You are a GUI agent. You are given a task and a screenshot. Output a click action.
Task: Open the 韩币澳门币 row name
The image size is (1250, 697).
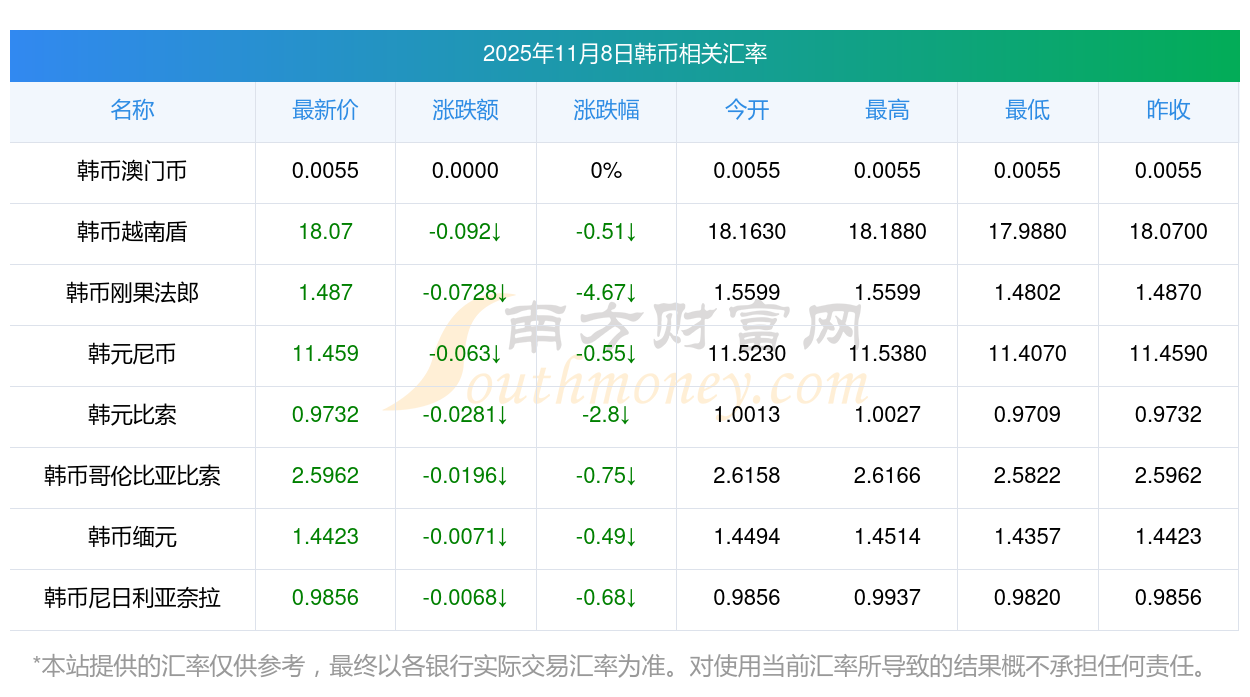132,171
